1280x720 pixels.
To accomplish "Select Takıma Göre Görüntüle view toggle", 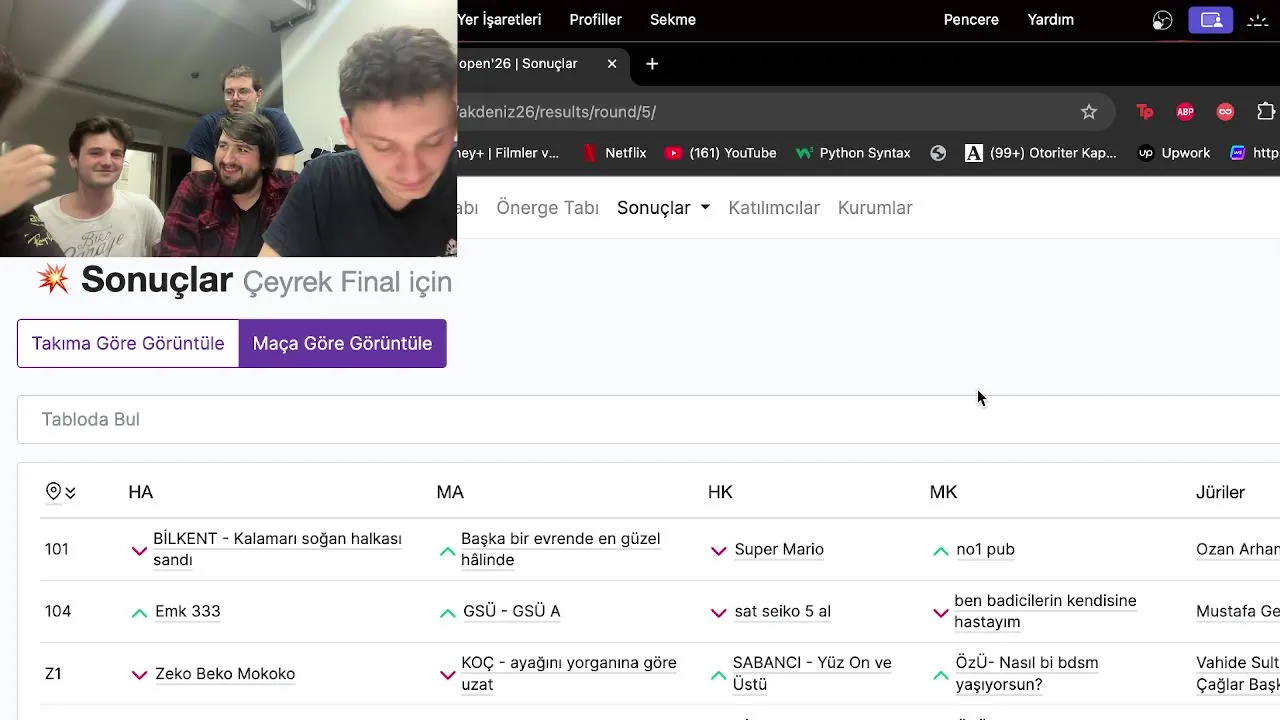I will 128,343.
